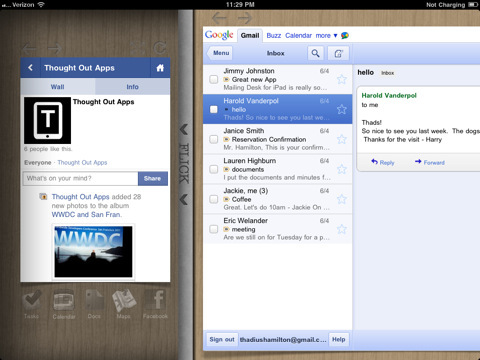Click thadiushamilton@gmail account address
480x360 pixels.
click(283, 340)
